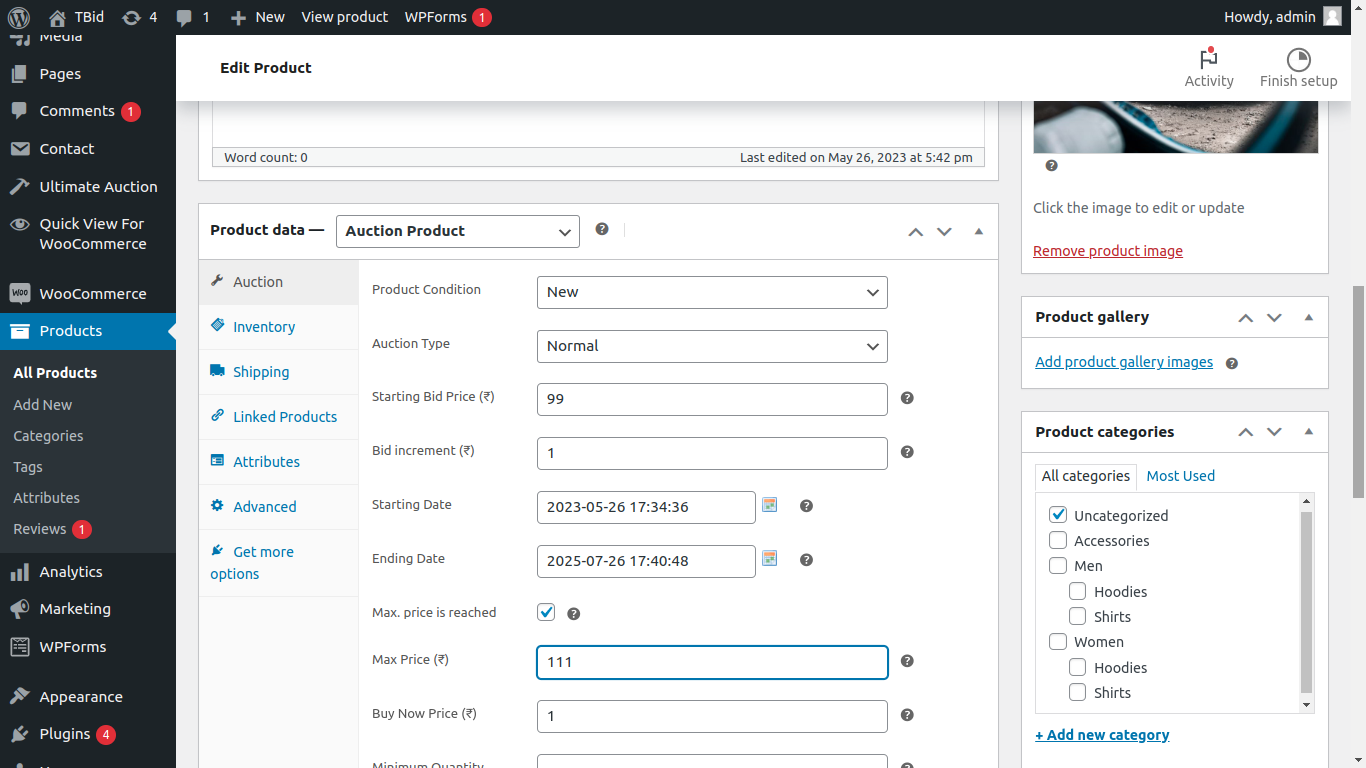
Task: Open the Product Condition dropdown
Action: click(711, 292)
